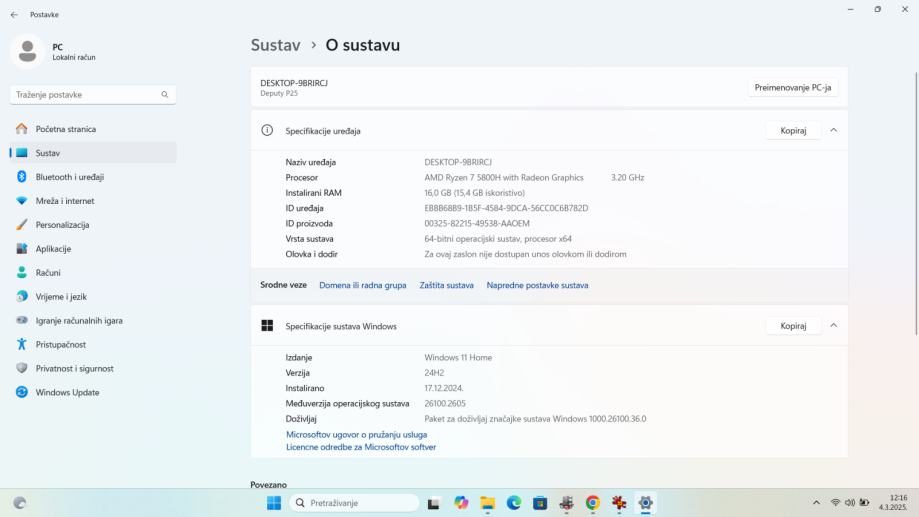This screenshot has height=517, width=919.
Task: Click the widgets icon at taskbar far left
Action: pos(20,503)
